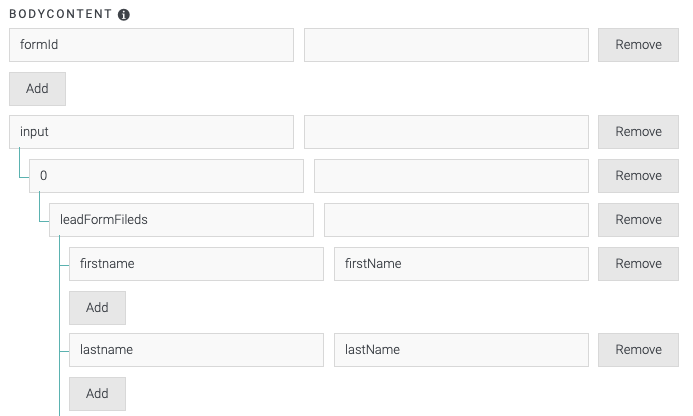Edit the lastName value field
This screenshot has width=693, height=416.
click(461, 350)
